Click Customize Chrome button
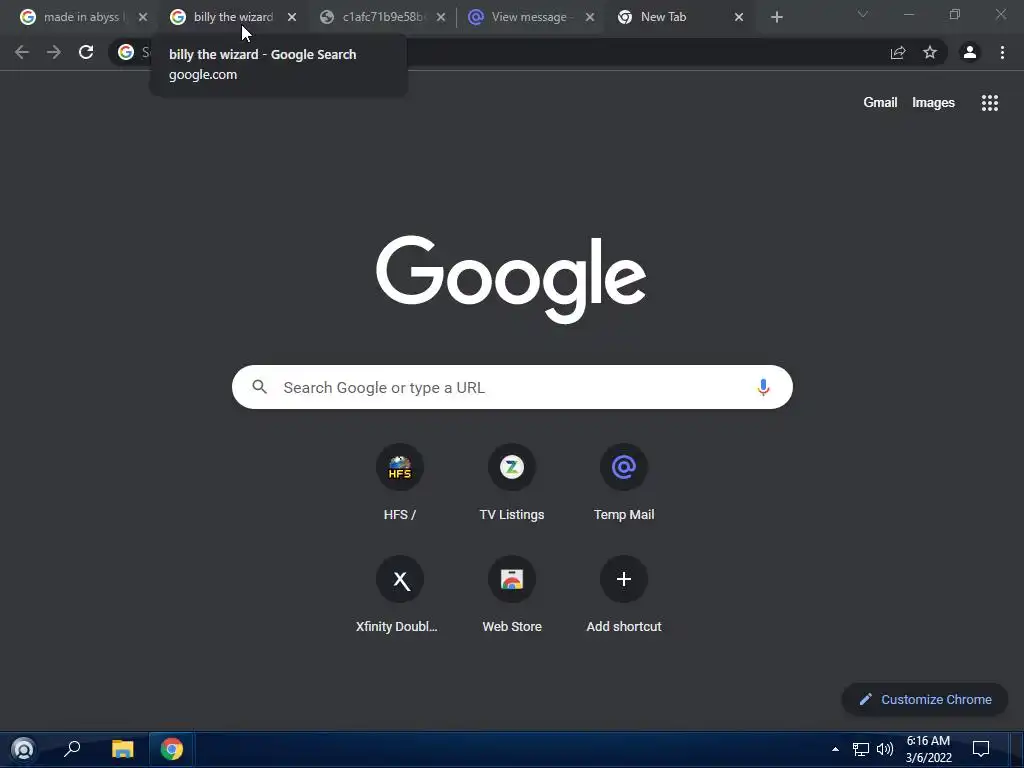Screen dimensions: 1024x768 click(925, 699)
